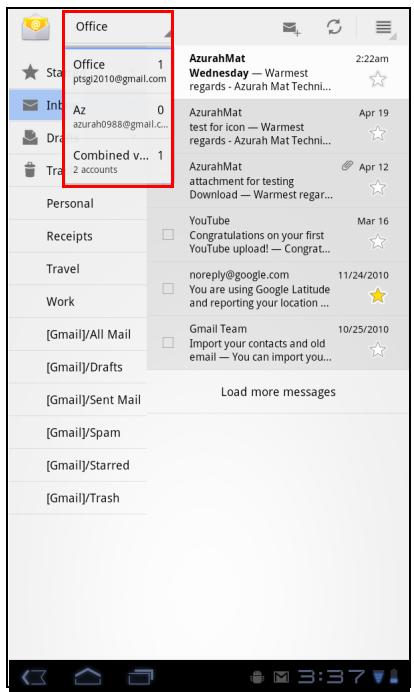414x692 pixels.
Task: Check the YouTube email checkbox
Action: (168, 234)
